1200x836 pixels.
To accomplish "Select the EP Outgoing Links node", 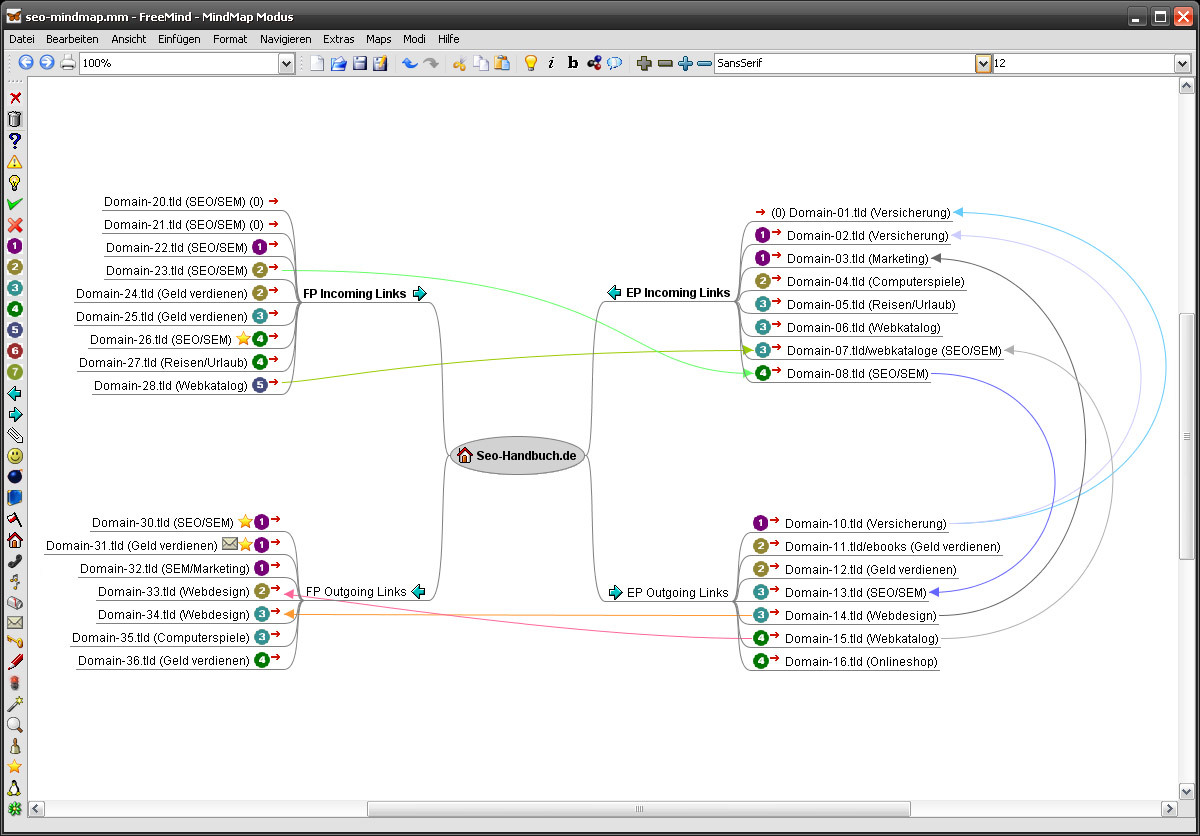I will click(669, 592).
